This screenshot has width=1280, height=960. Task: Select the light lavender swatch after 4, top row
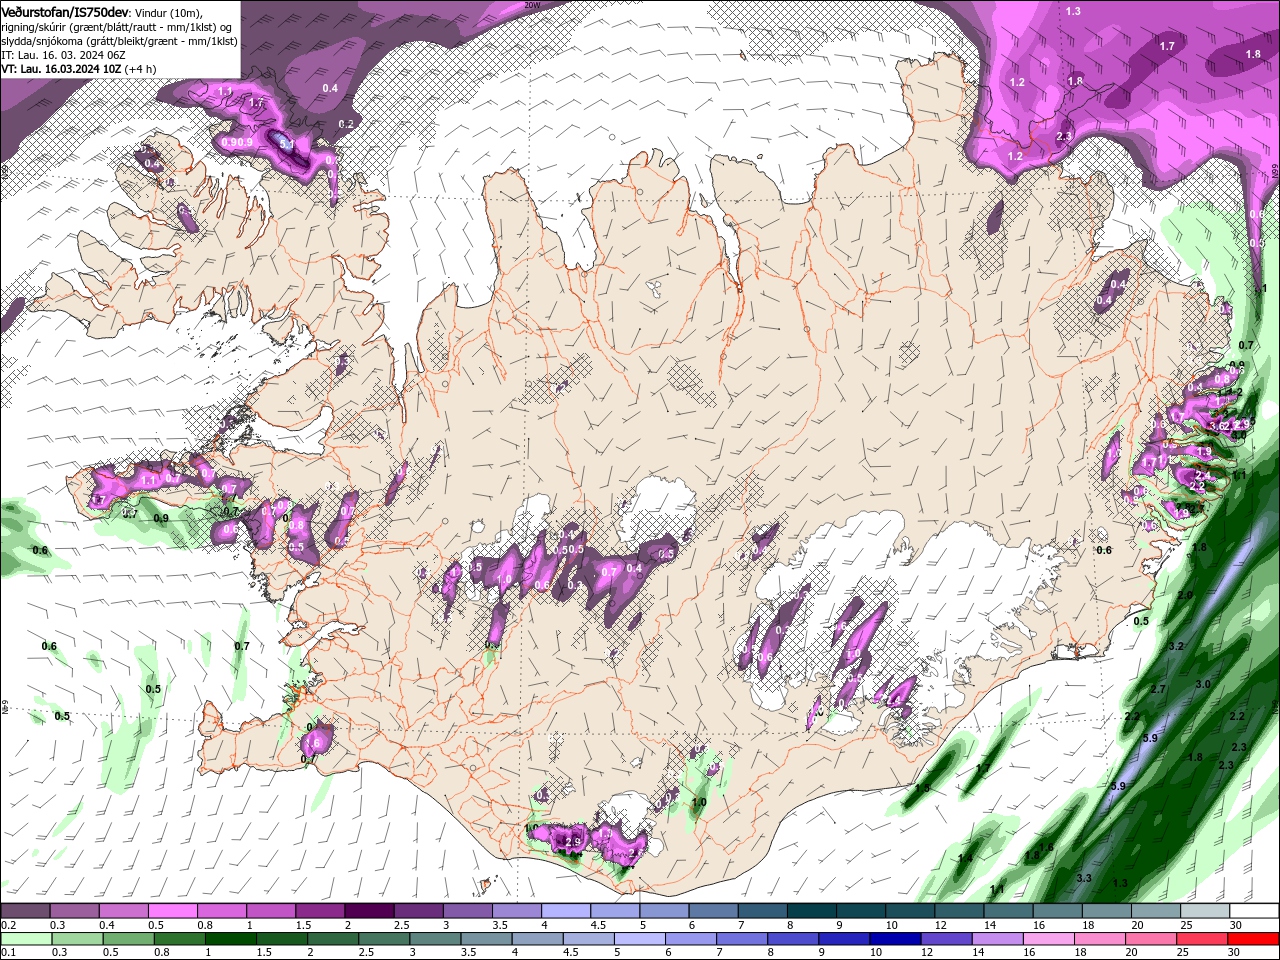point(566,911)
